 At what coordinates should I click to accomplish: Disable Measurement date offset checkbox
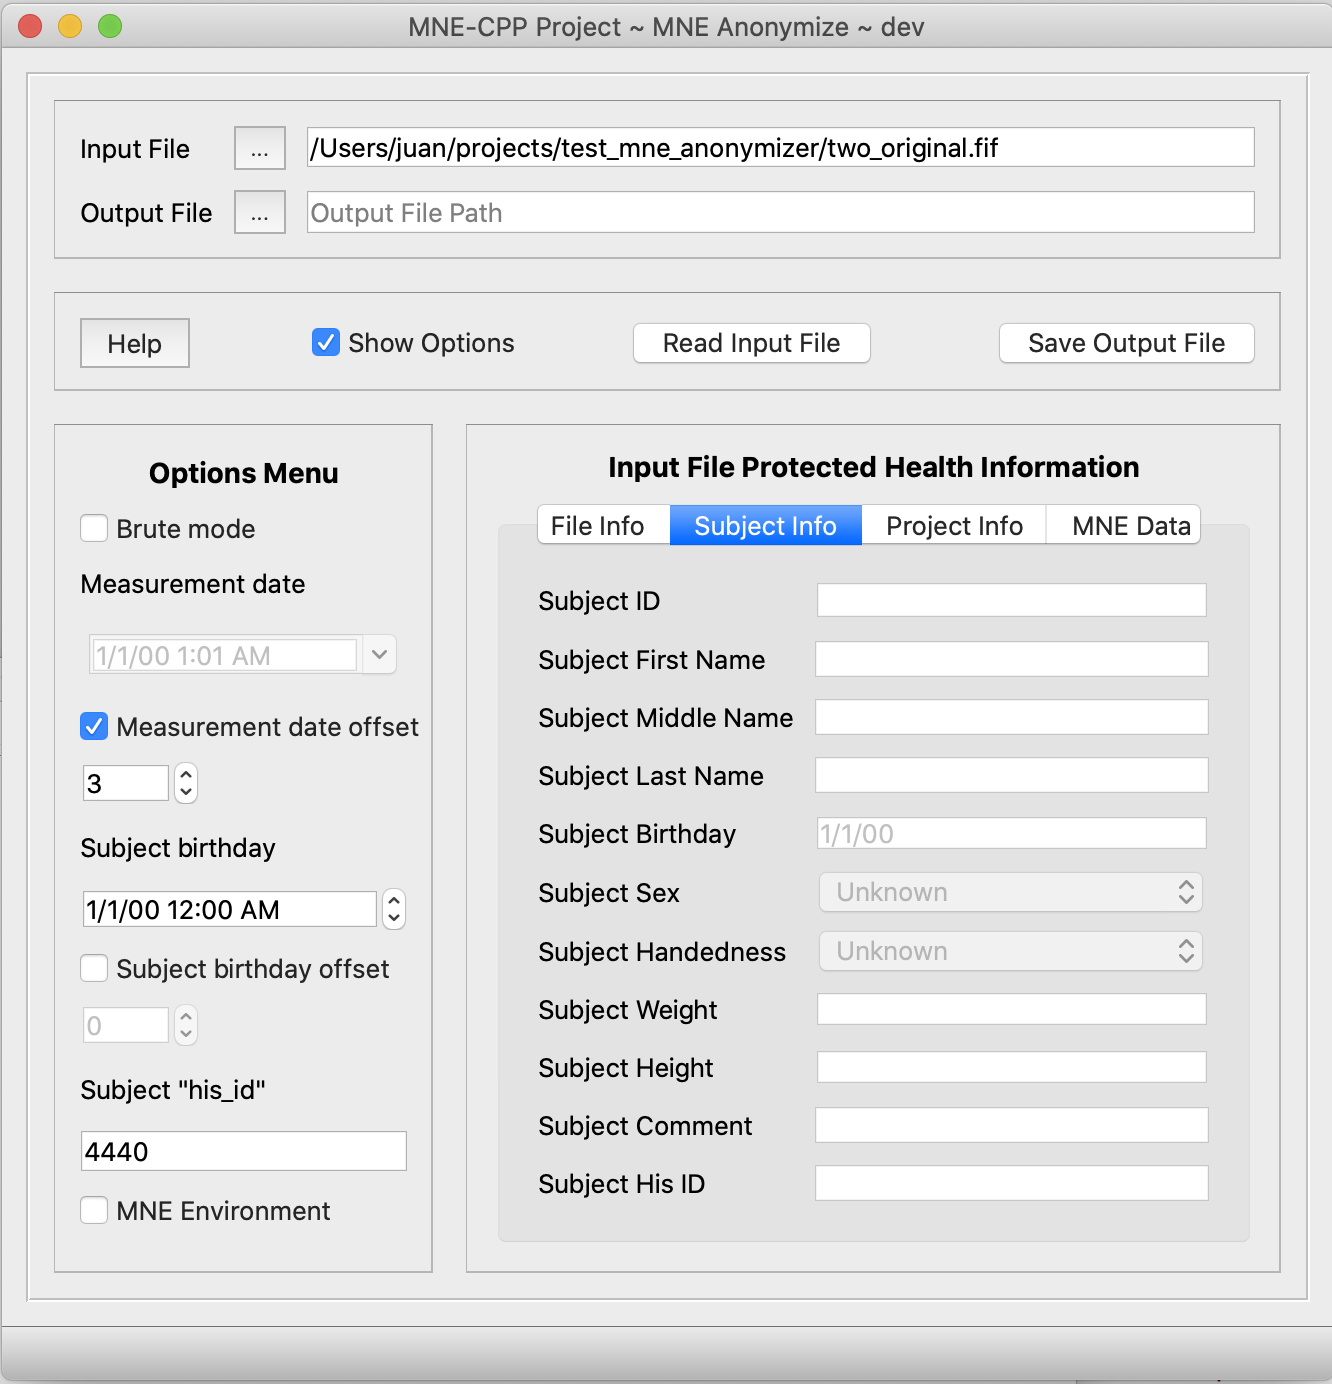coord(95,727)
